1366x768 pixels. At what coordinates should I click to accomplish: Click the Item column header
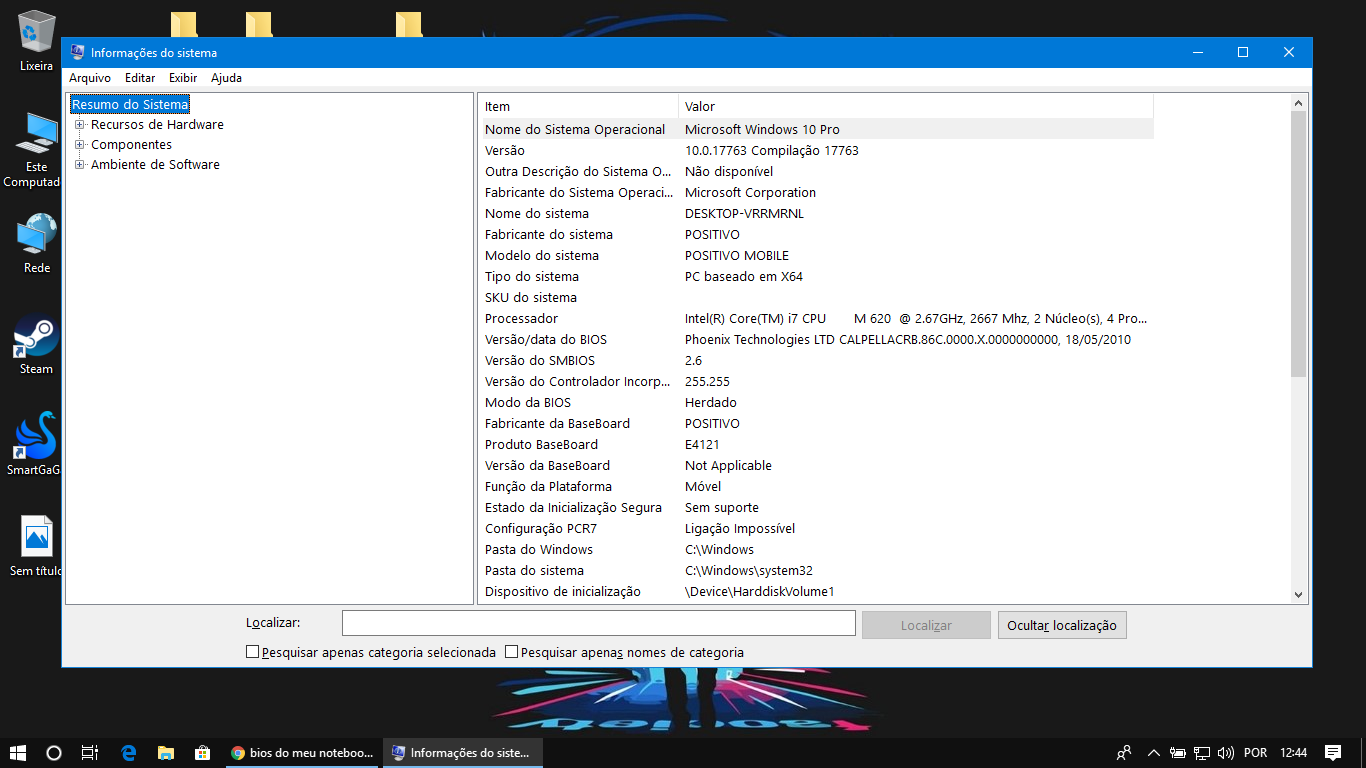tap(578, 106)
